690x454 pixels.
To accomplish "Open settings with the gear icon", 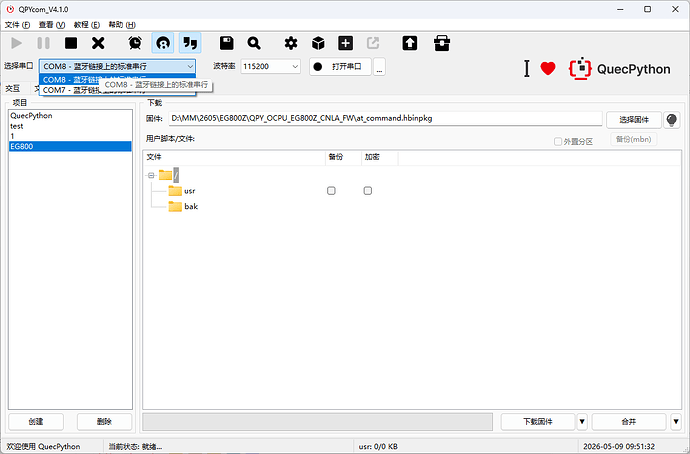I will (x=291, y=43).
